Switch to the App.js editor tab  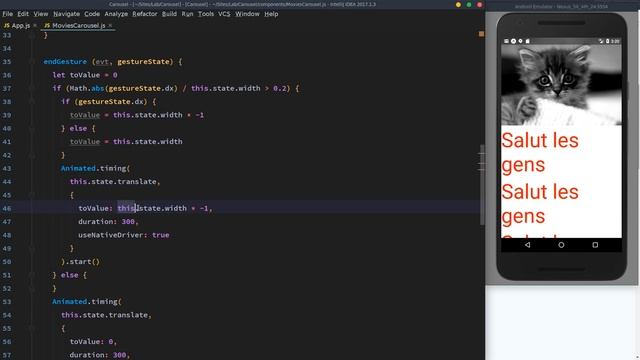(x=20, y=25)
